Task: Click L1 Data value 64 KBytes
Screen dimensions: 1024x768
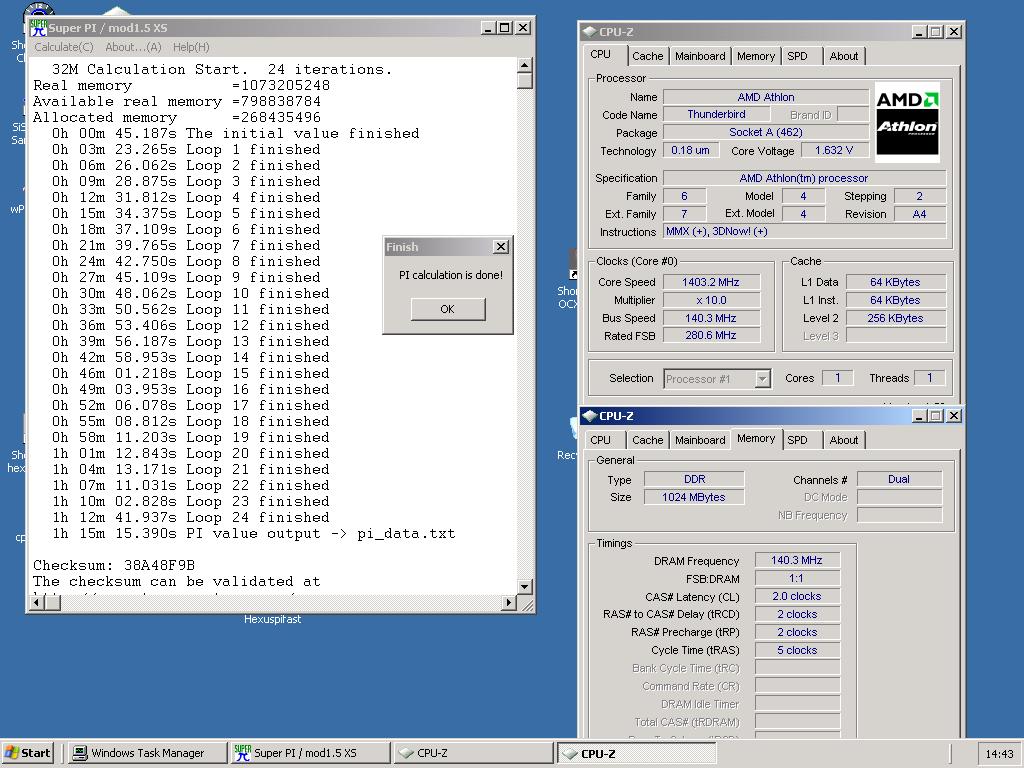Action: point(896,282)
